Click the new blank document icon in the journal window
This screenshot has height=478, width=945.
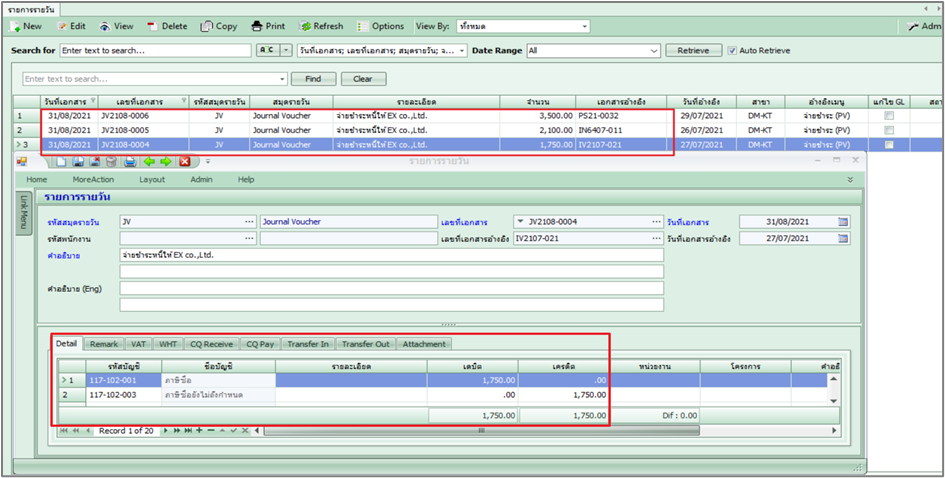(x=62, y=161)
